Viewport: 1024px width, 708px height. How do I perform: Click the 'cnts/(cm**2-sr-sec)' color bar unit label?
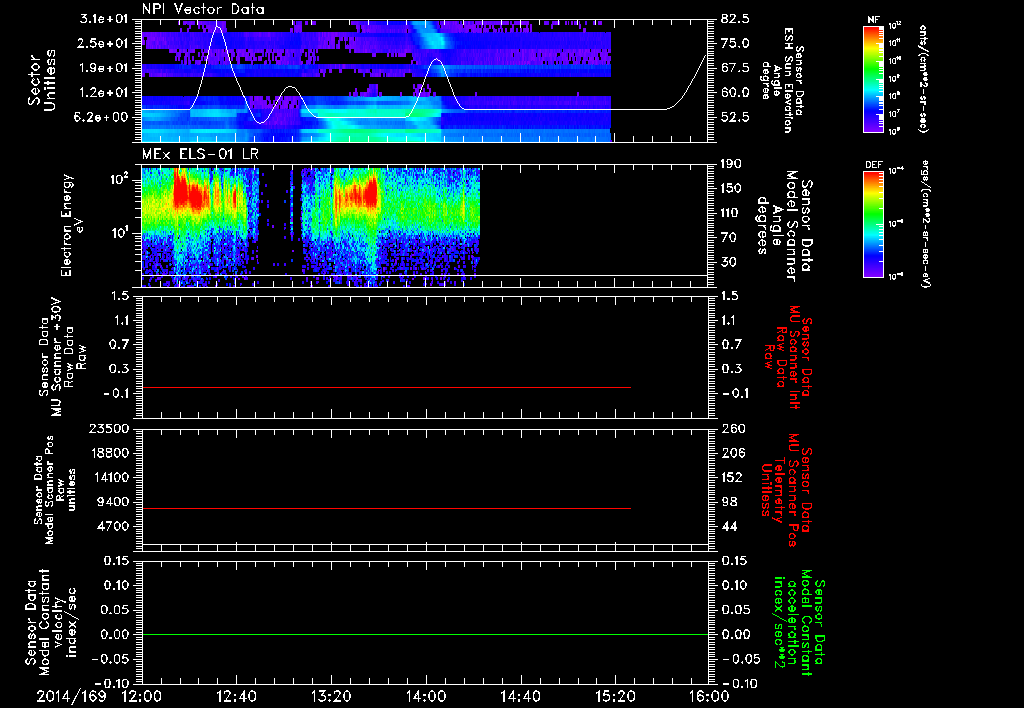(x=923, y=78)
